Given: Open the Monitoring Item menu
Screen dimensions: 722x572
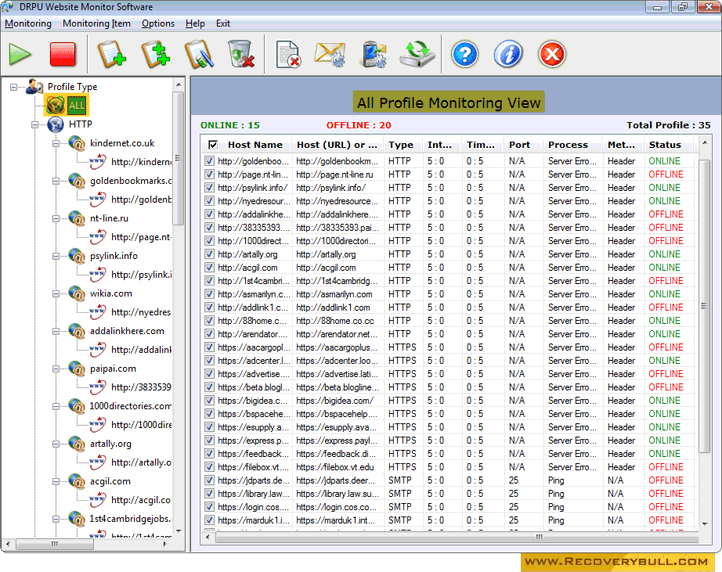Looking at the screenshot, I should (x=97, y=23).
